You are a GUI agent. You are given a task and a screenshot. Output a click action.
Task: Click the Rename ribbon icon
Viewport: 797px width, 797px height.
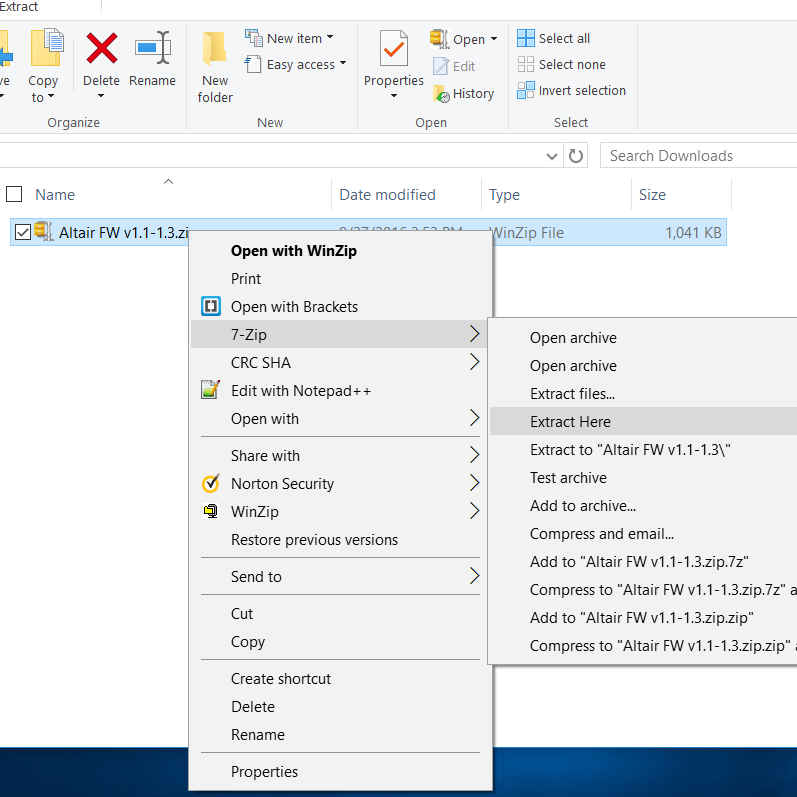153,48
